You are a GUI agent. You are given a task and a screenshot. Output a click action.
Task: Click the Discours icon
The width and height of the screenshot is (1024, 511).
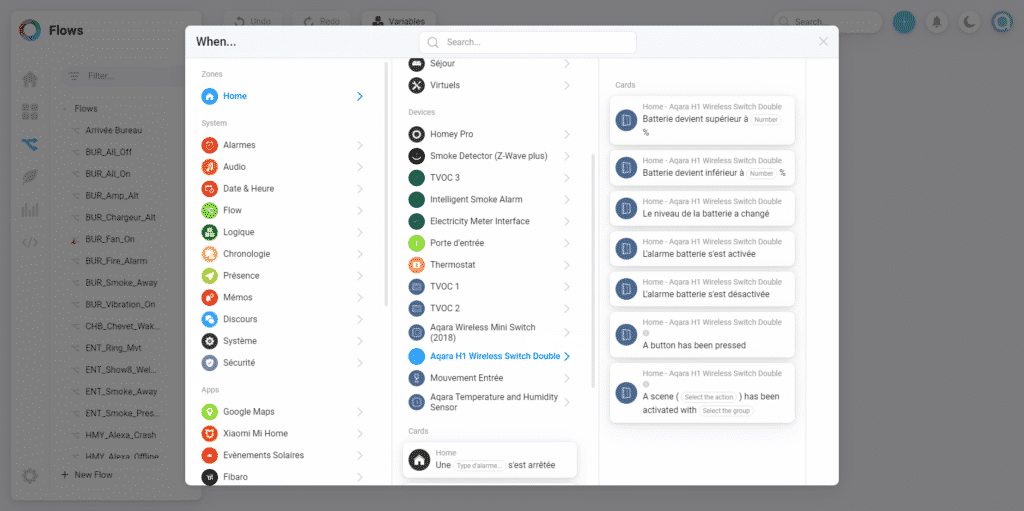tap(210, 319)
